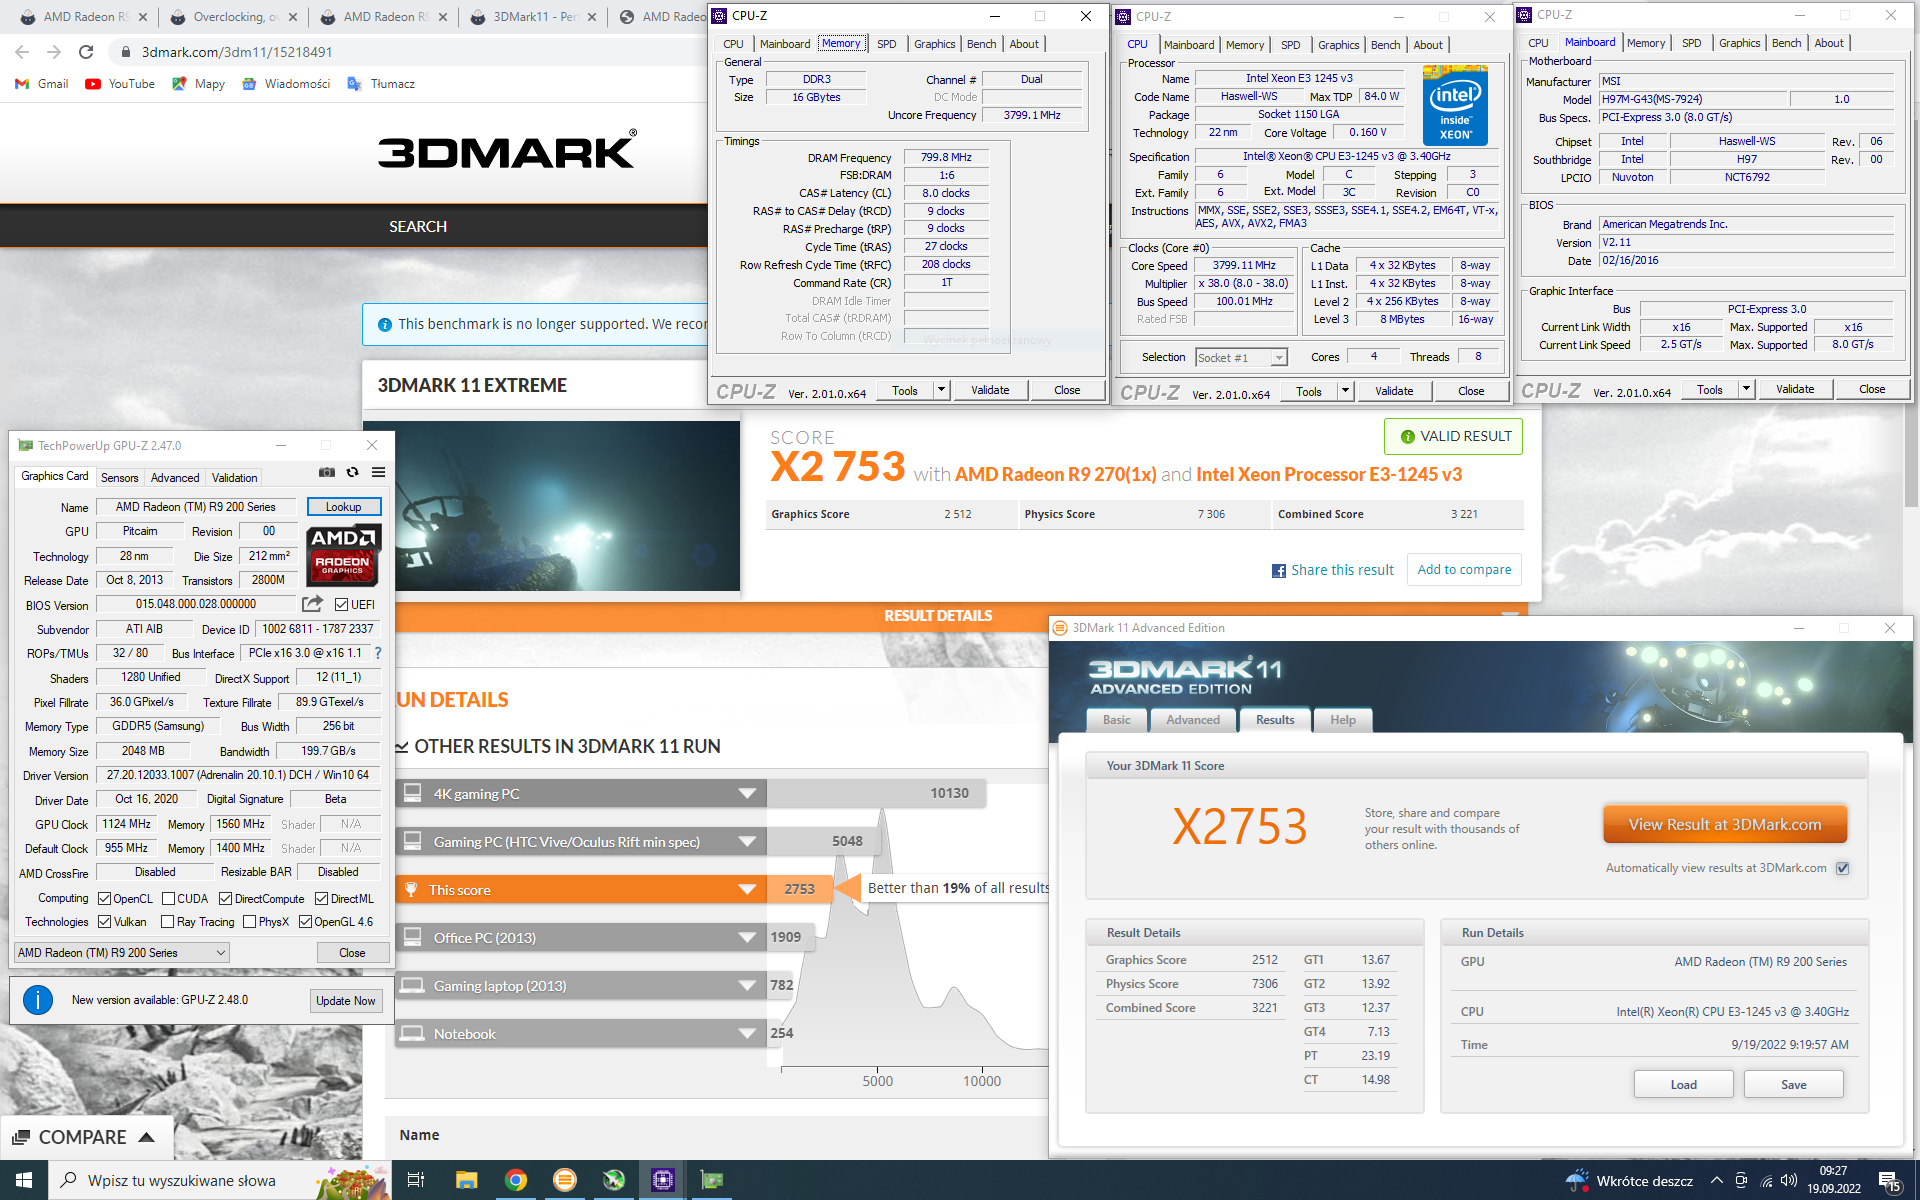1920x1200 pixels.
Task: Click the Windows Start button
Action: coord(24,1180)
